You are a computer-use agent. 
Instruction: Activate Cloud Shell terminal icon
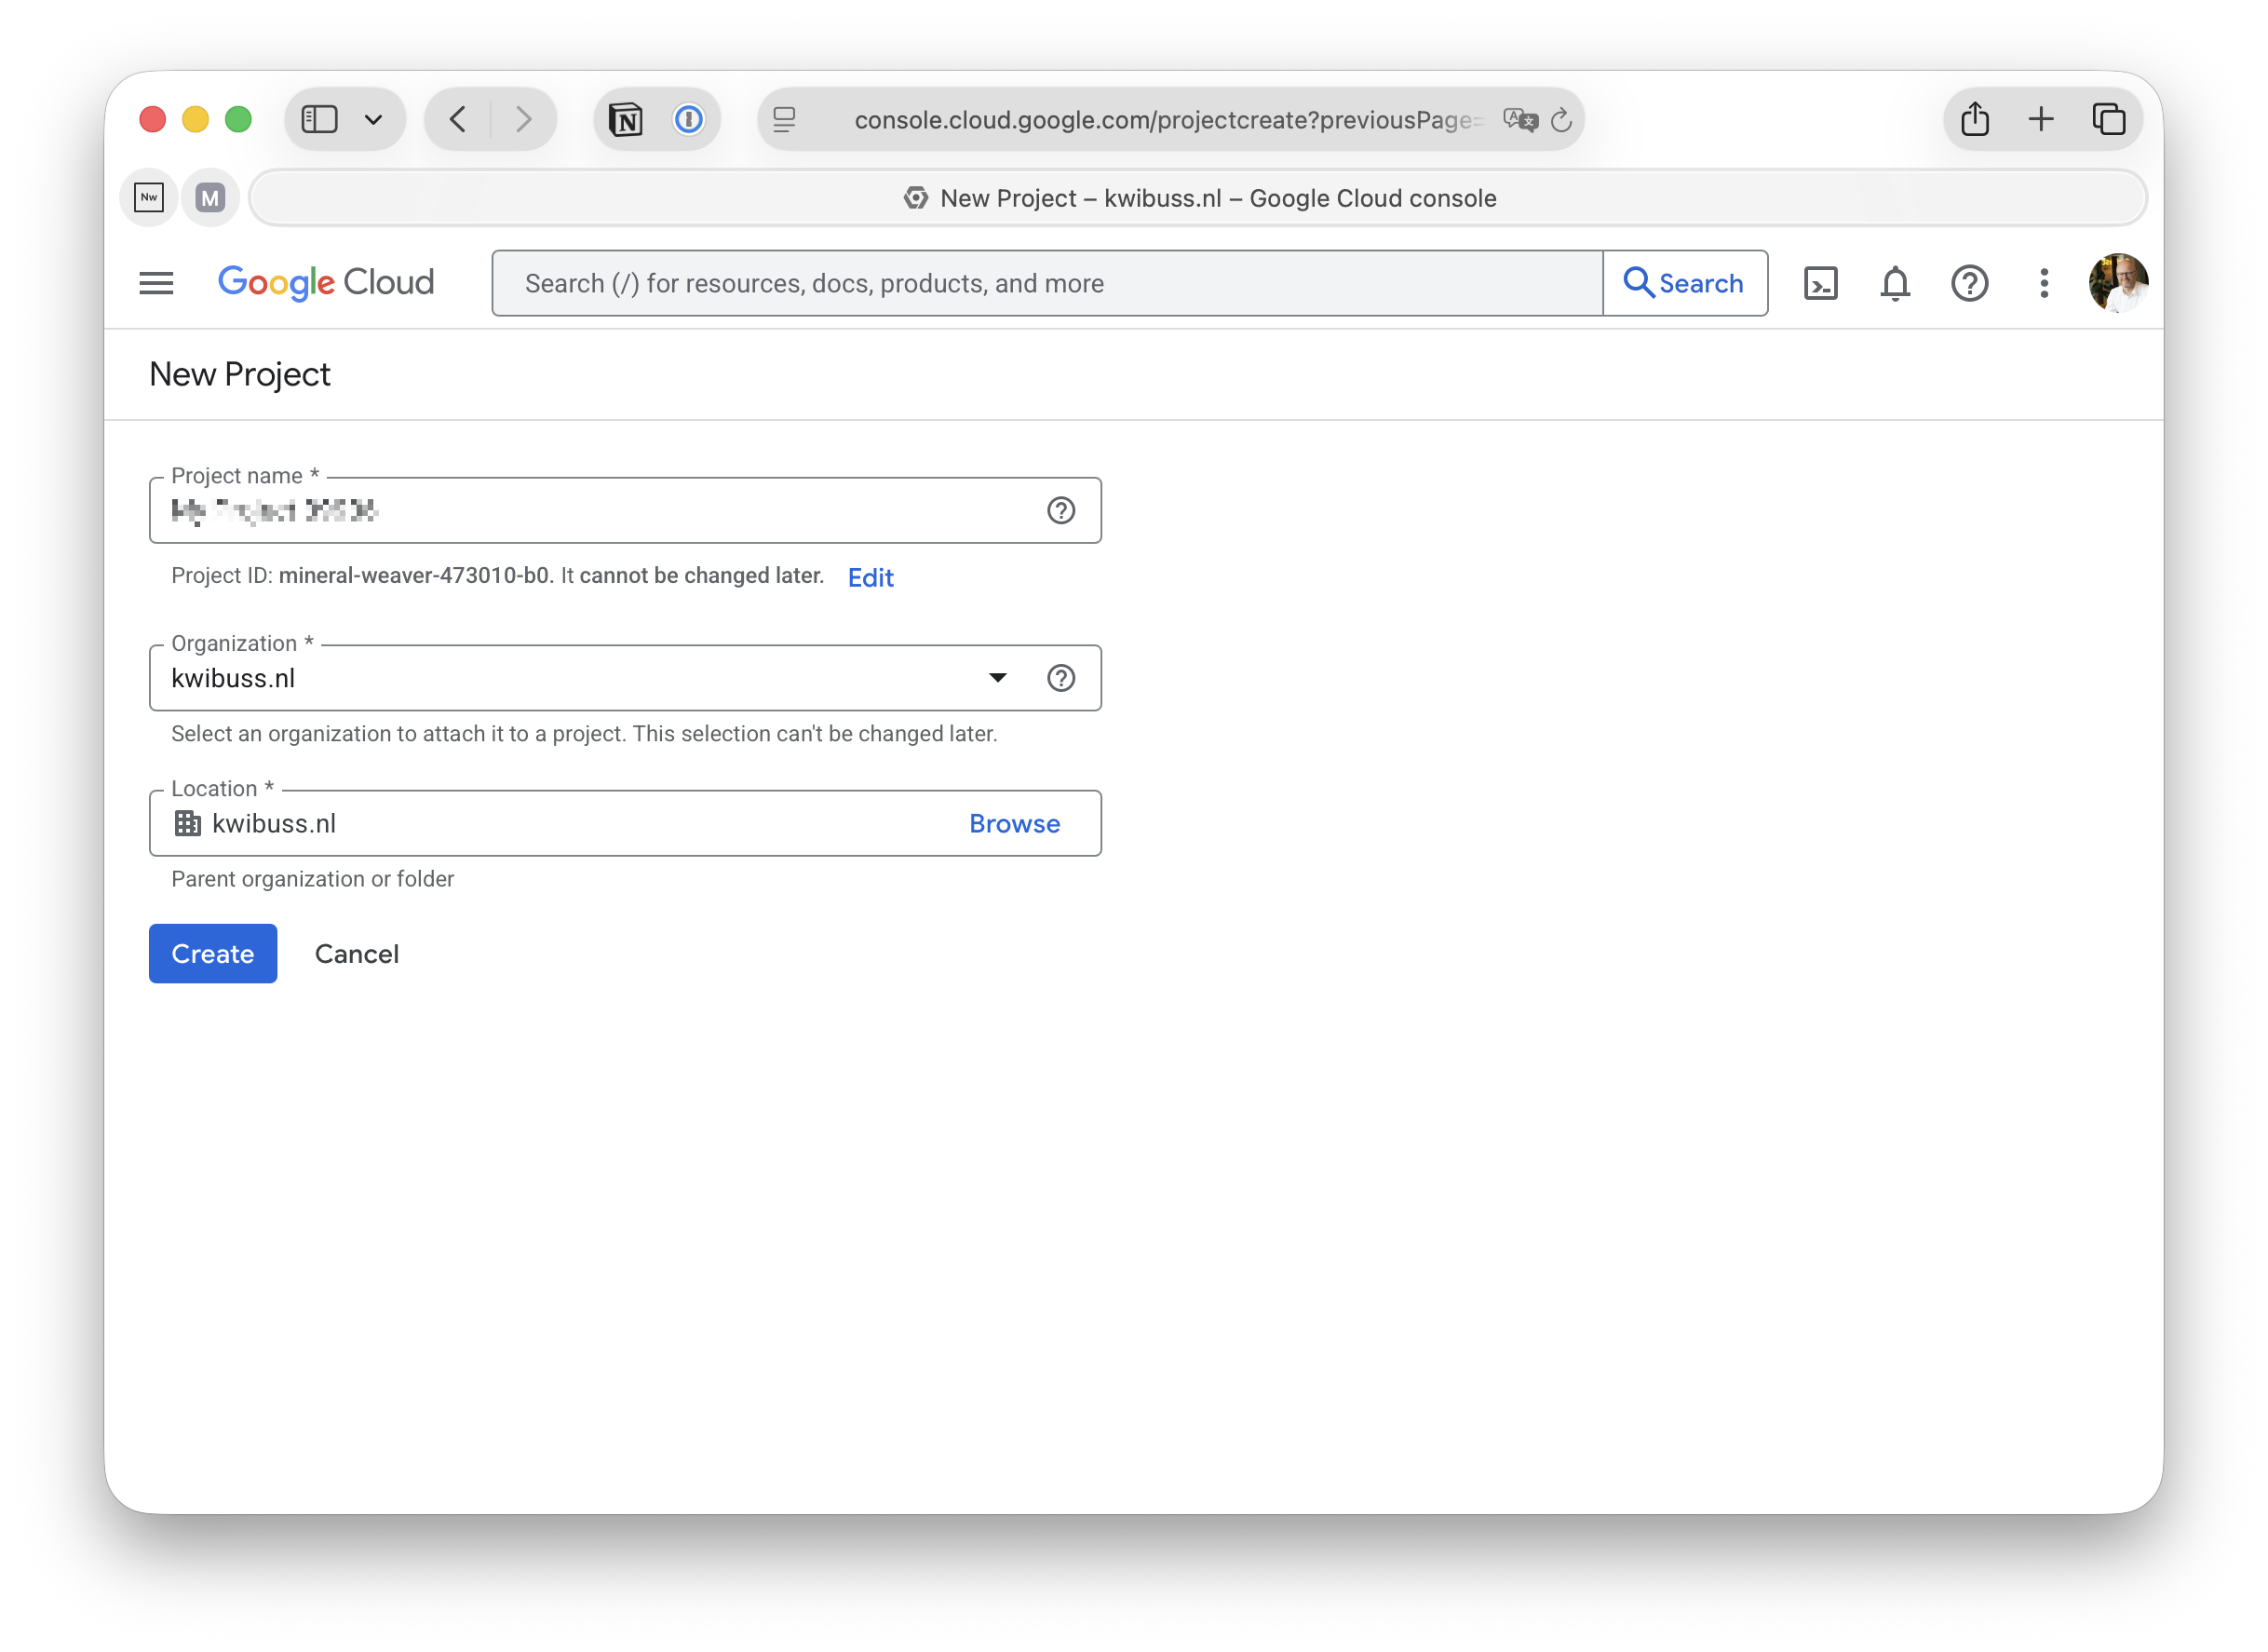point(1820,283)
